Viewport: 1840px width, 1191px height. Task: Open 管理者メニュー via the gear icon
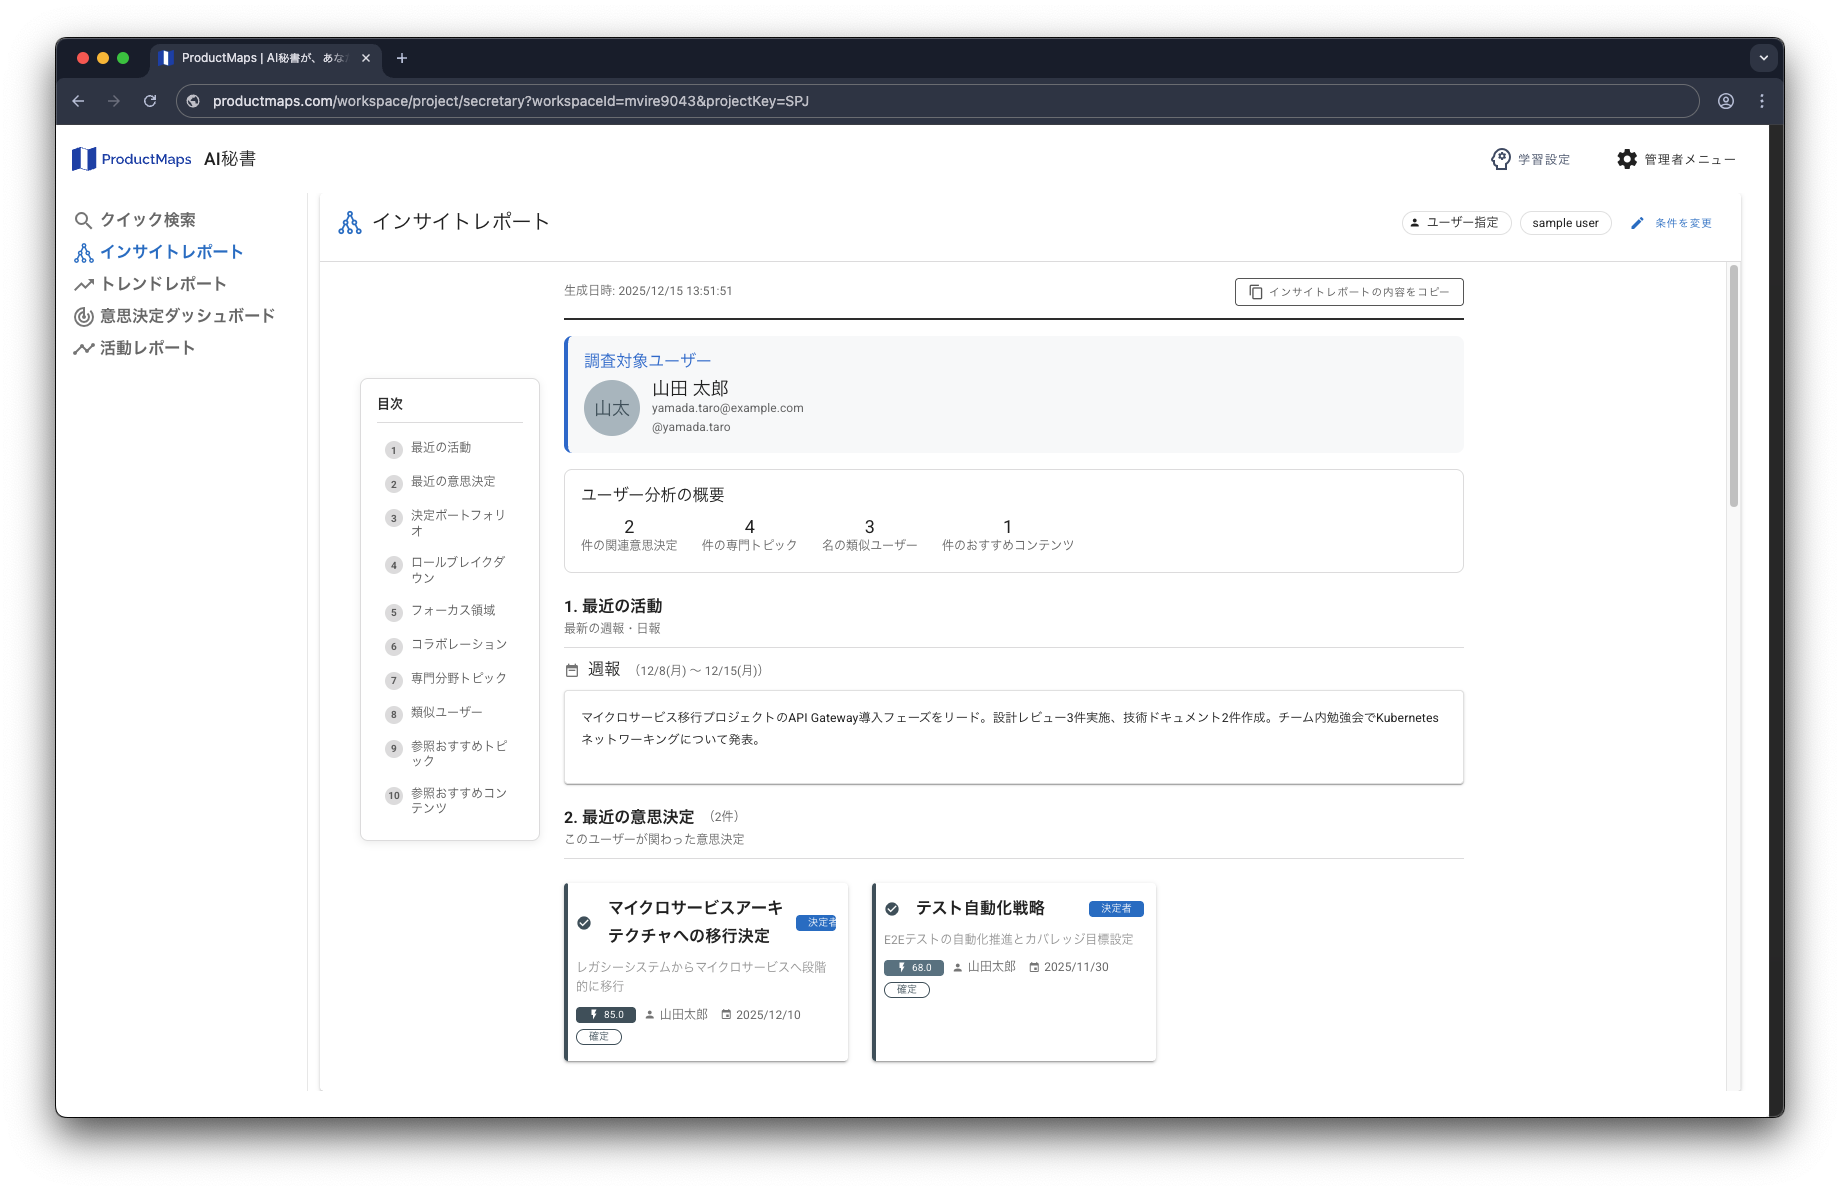(1627, 158)
